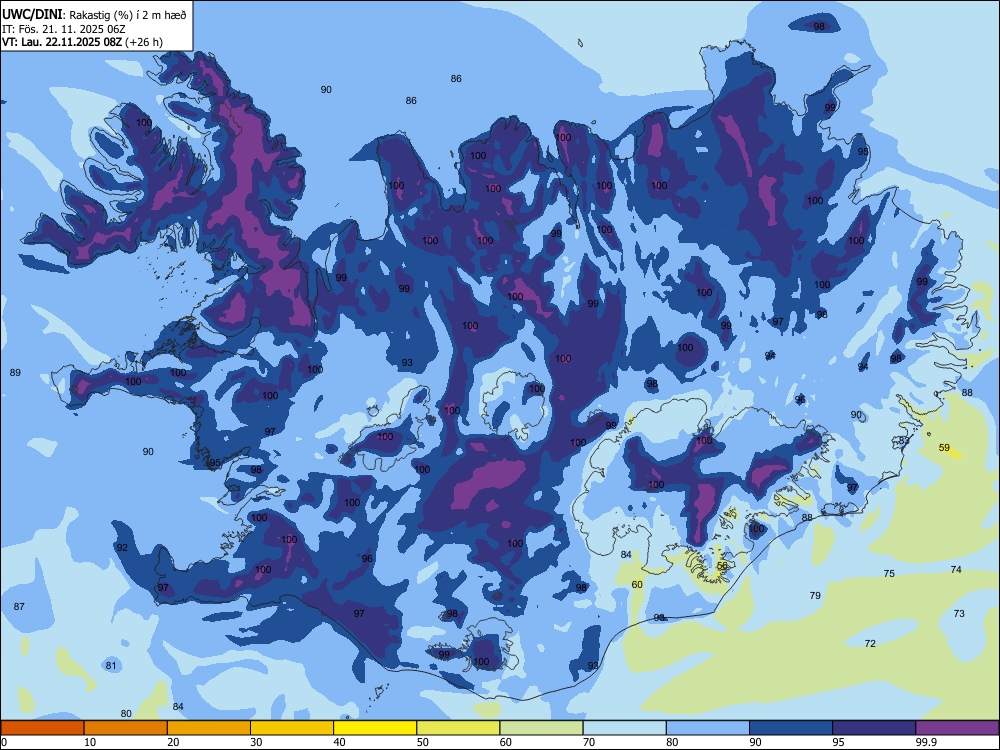Choose the dark blue 90–95 legend swatch
This screenshot has width=1000, height=750.
click(791, 728)
